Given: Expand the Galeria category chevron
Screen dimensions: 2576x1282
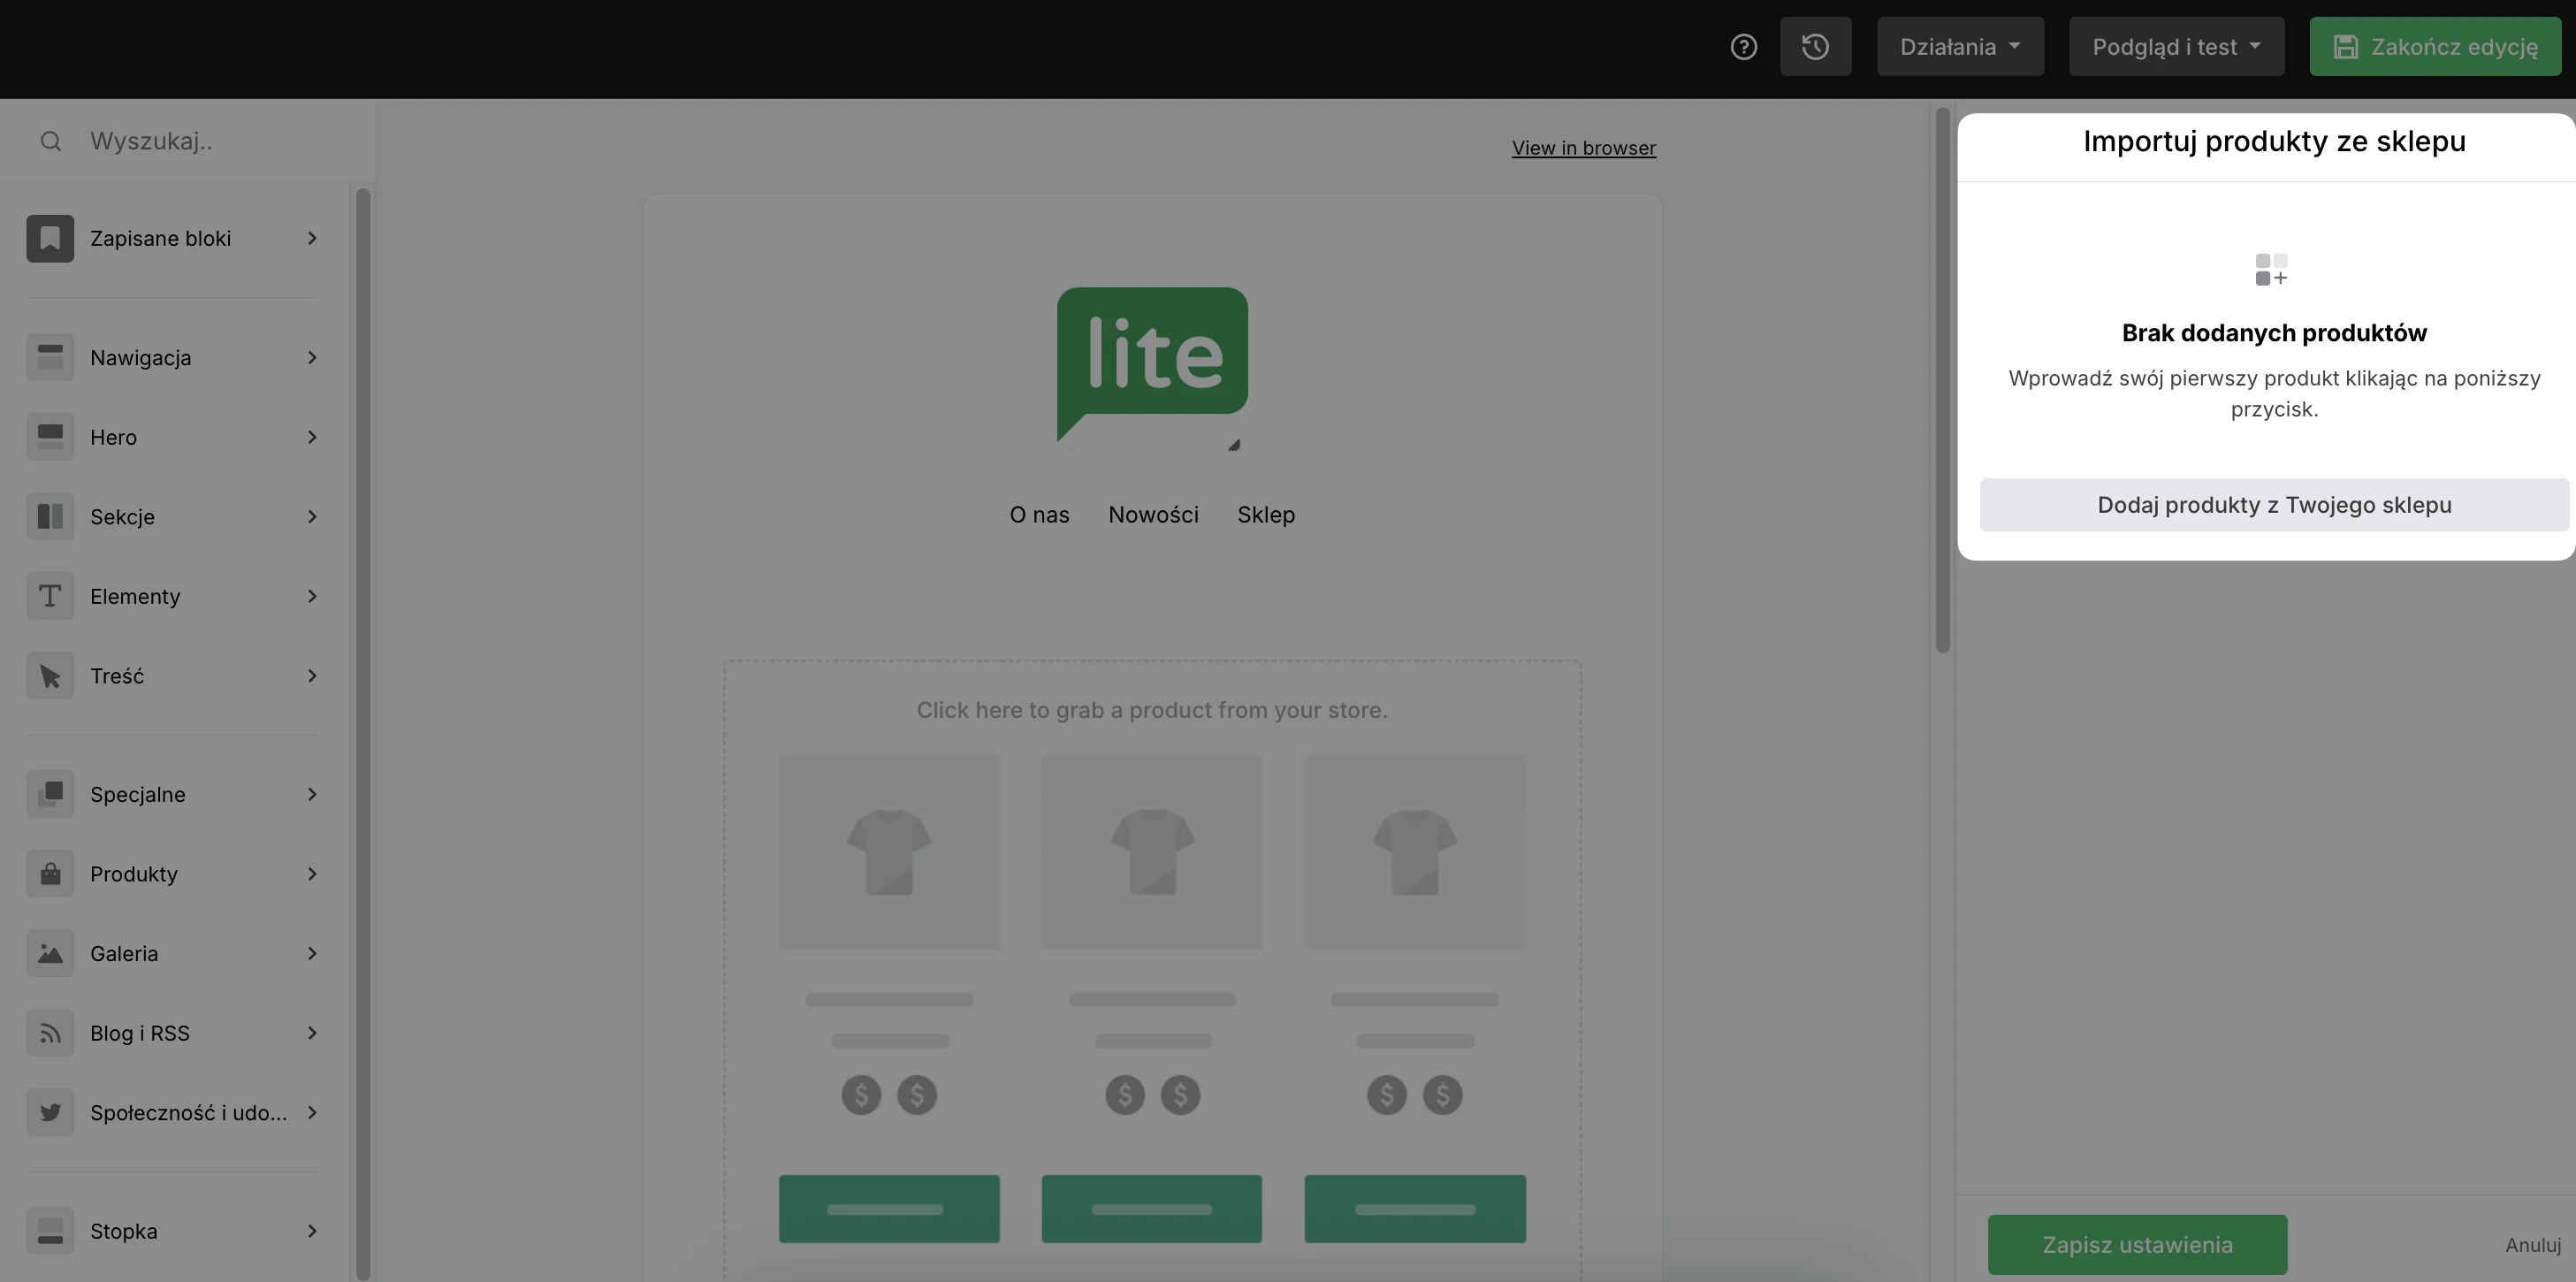Looking at the screenshot, I should pyautogui.click(x=312, y=953).
